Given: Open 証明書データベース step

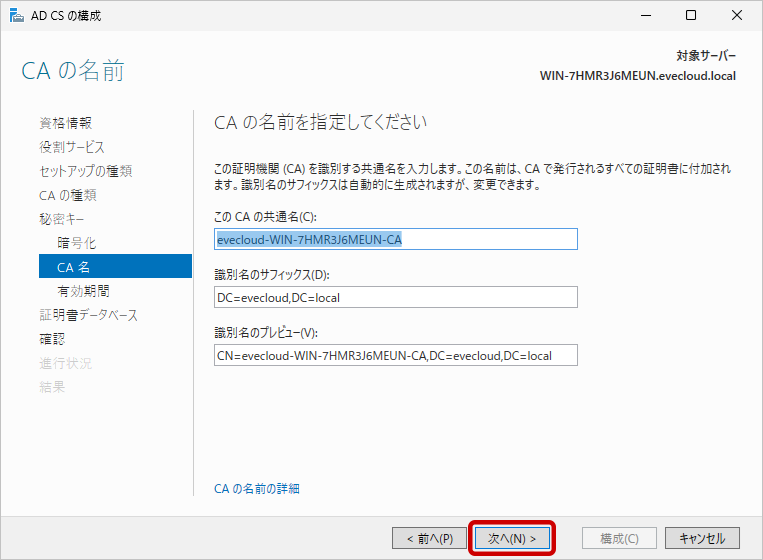Looking at the screenshot, I should pos(88,315).
